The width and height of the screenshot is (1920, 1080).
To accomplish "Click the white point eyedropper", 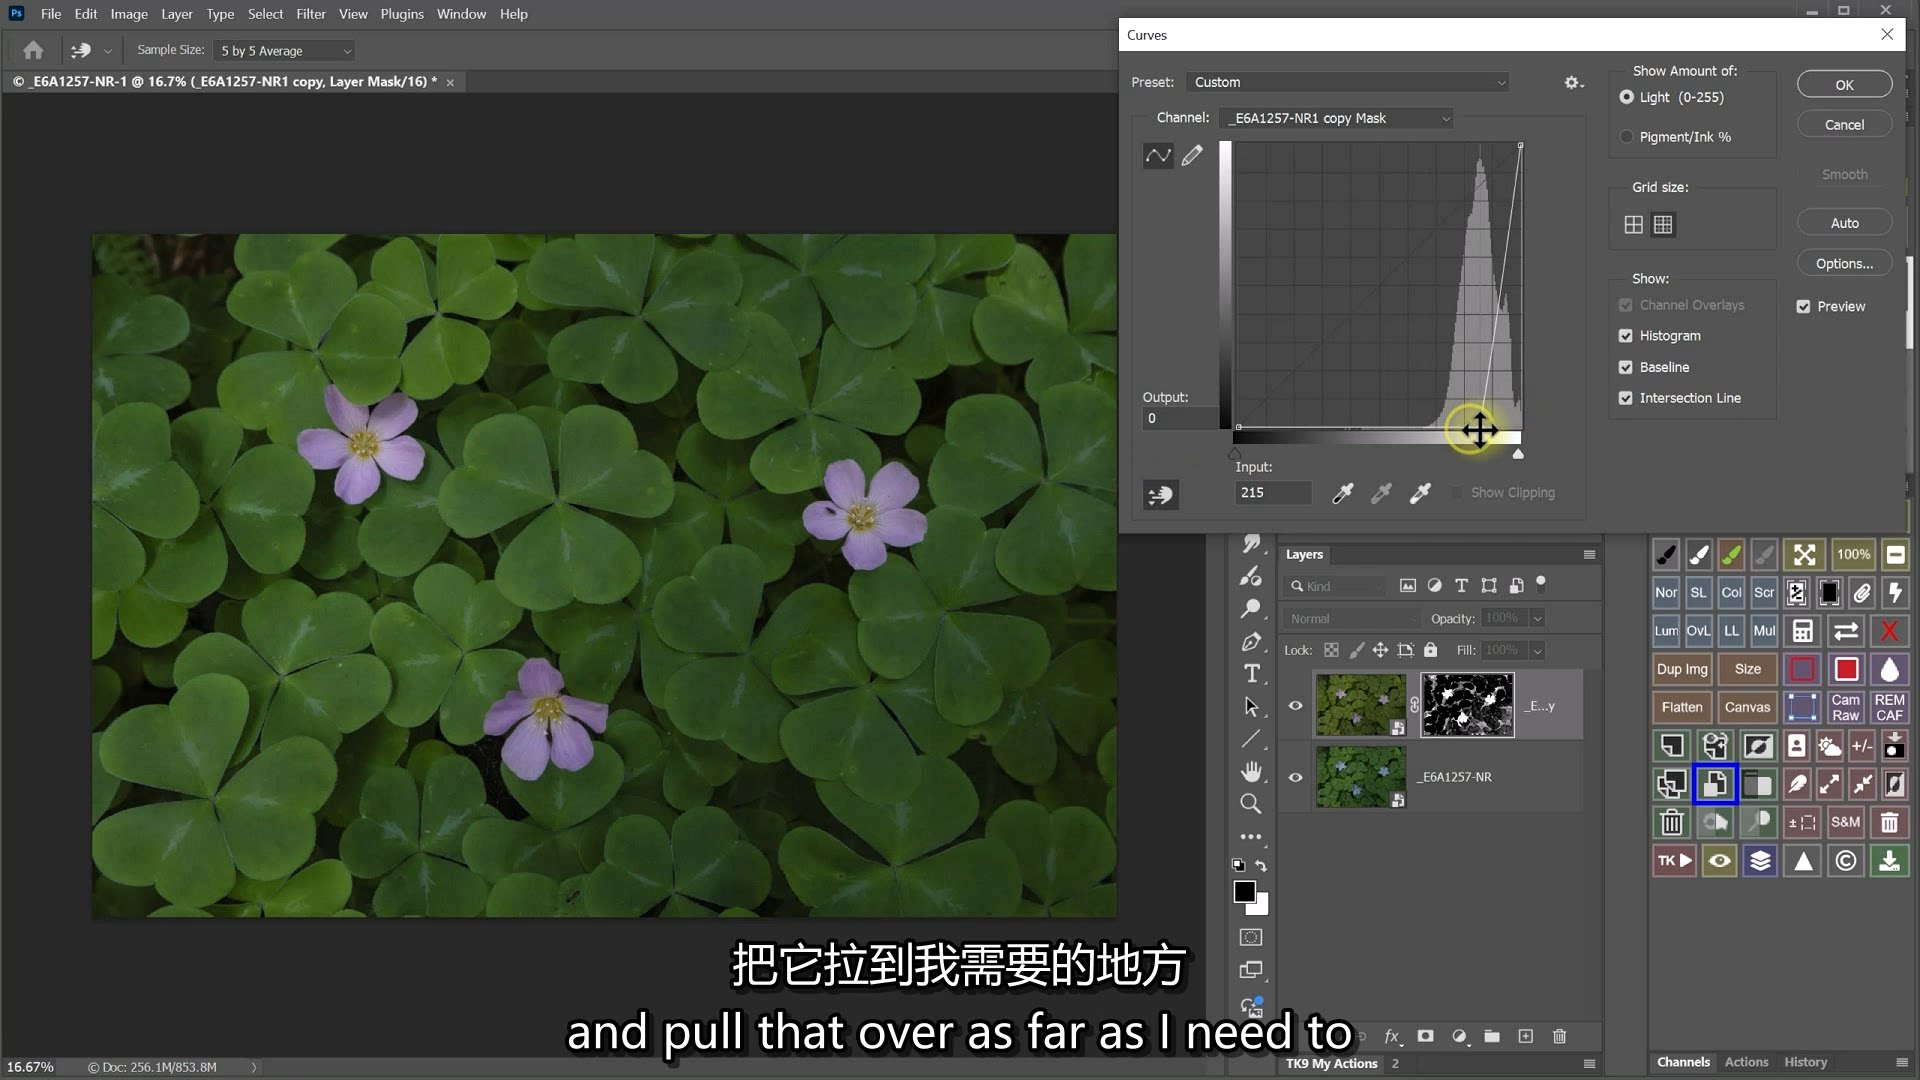I will coord(1420,493).
